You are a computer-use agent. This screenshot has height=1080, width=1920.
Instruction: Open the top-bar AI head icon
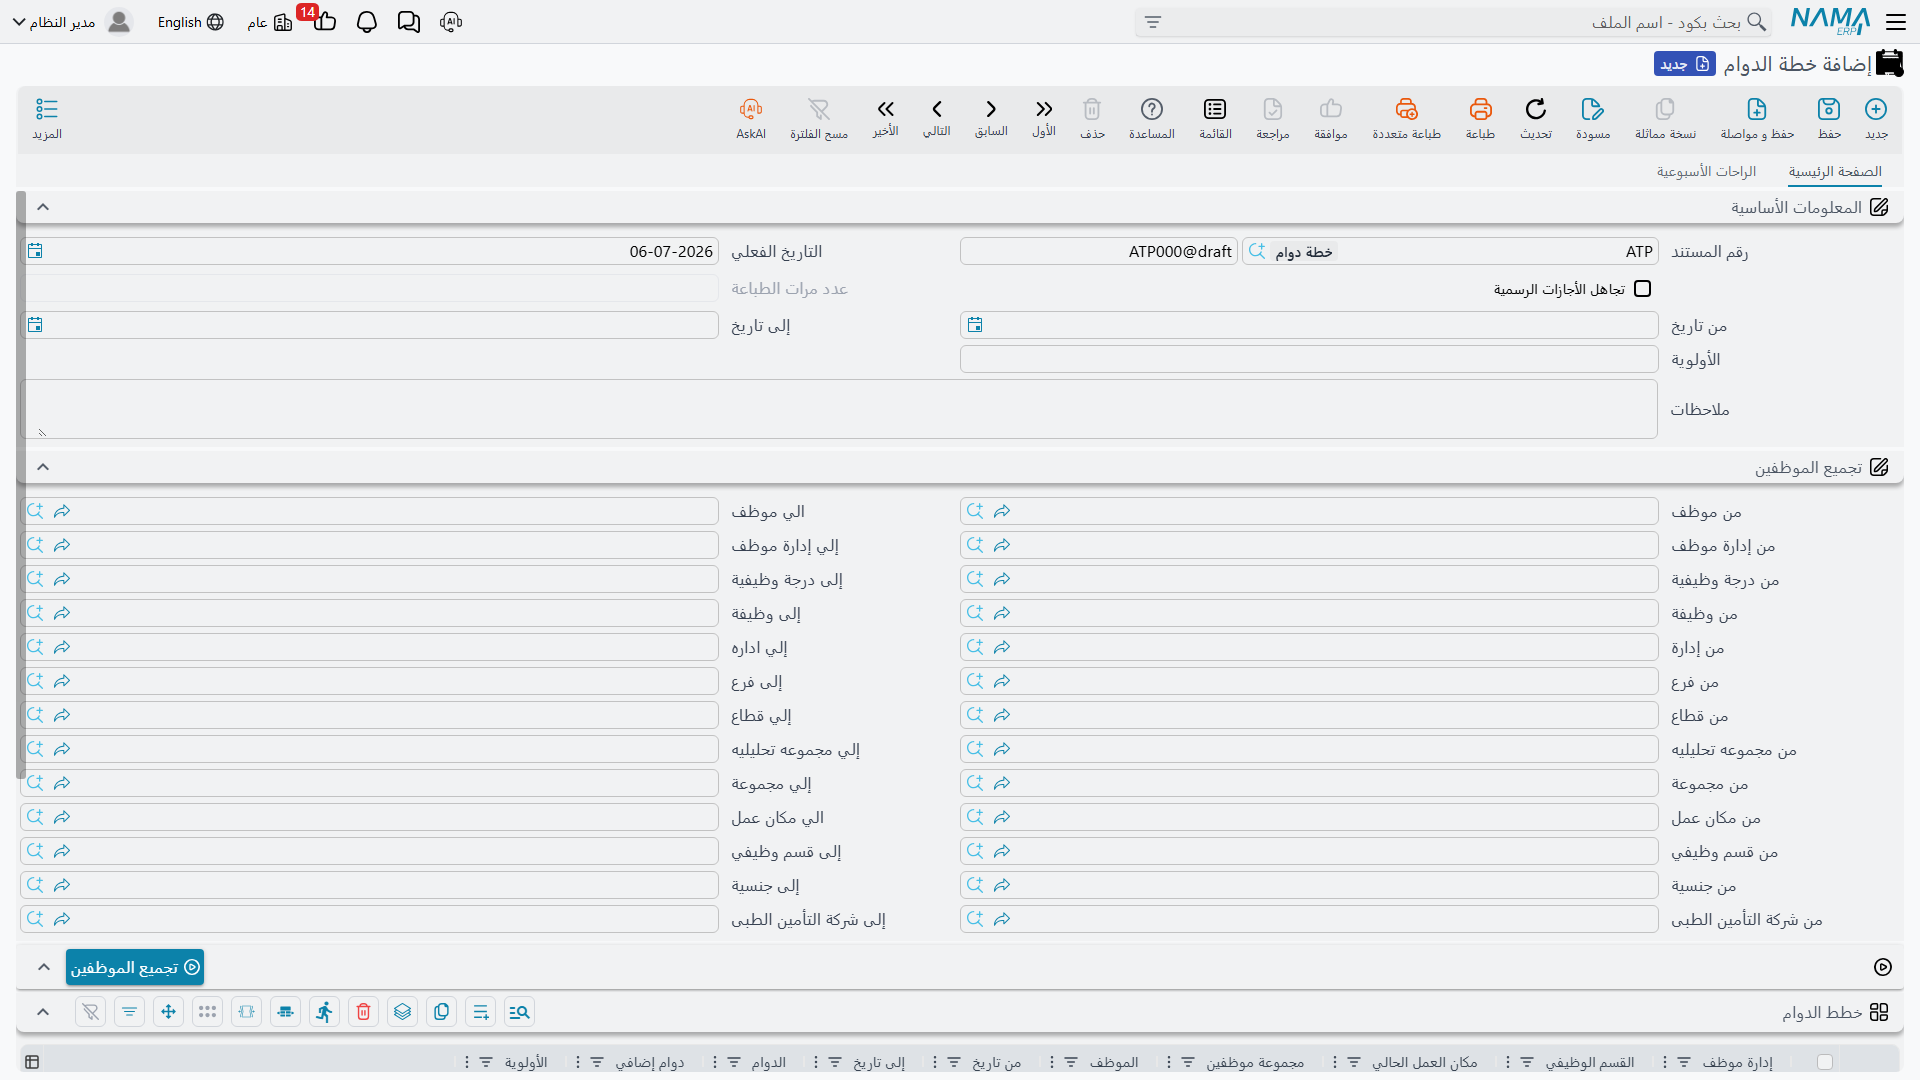(451, 22)
